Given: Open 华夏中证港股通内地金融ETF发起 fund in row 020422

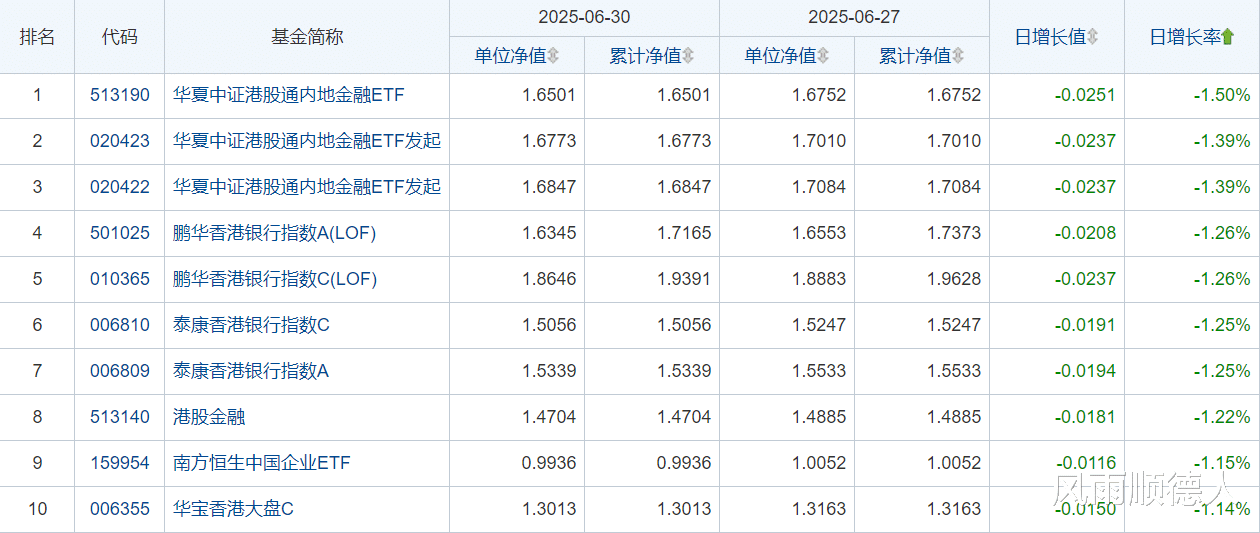Looking at the screenshot, I should (307, 187).
